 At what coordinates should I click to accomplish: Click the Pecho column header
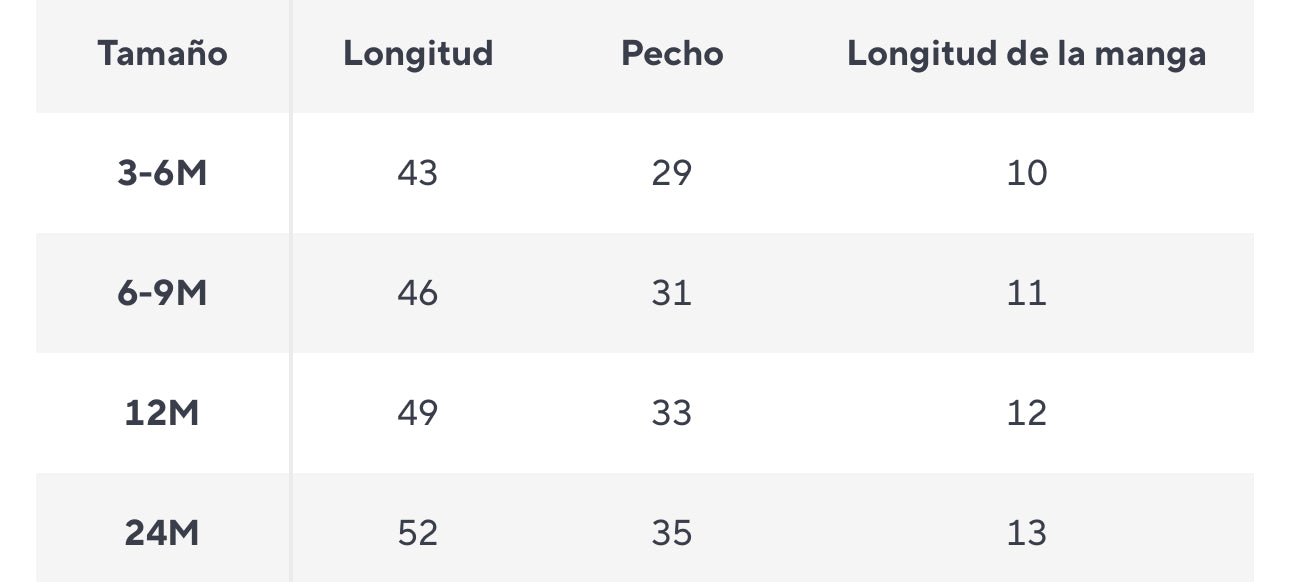pos(671,53)
